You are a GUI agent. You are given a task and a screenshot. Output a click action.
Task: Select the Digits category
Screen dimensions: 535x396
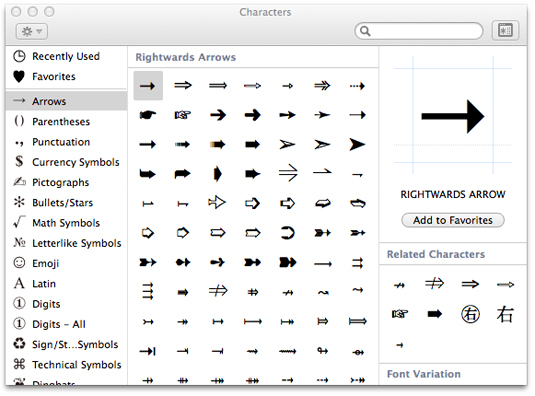(66, 304)
